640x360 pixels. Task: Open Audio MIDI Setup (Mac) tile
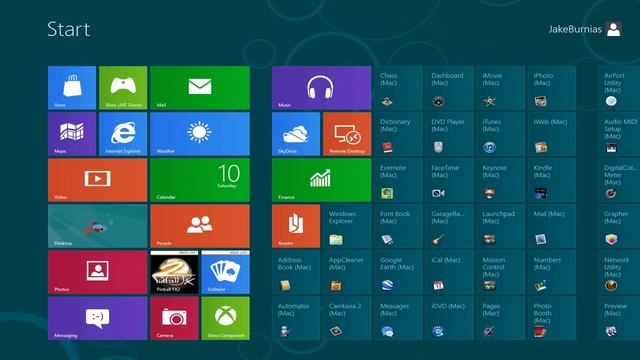620,134
